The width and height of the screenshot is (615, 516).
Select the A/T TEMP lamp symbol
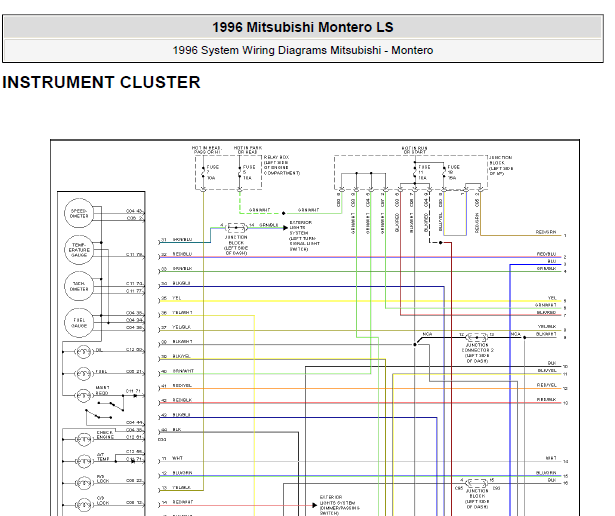[x=83, y=461]
